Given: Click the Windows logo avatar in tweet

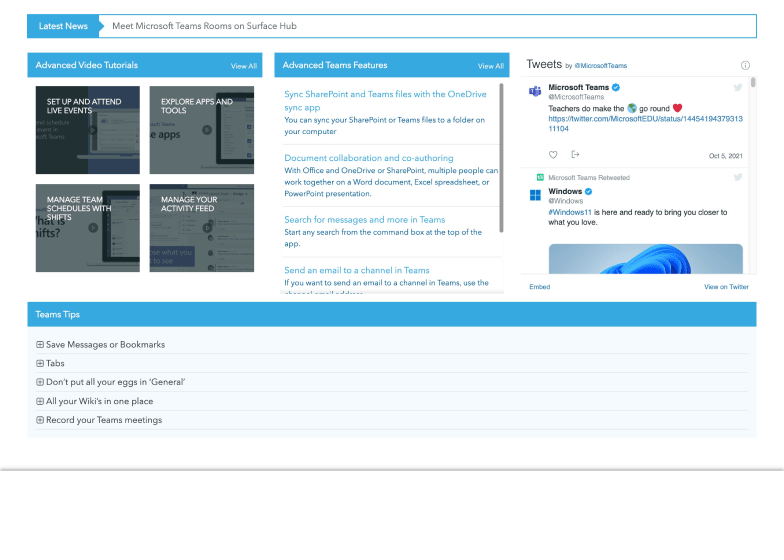Looking at the screenshot, I should tap(535, 195).
